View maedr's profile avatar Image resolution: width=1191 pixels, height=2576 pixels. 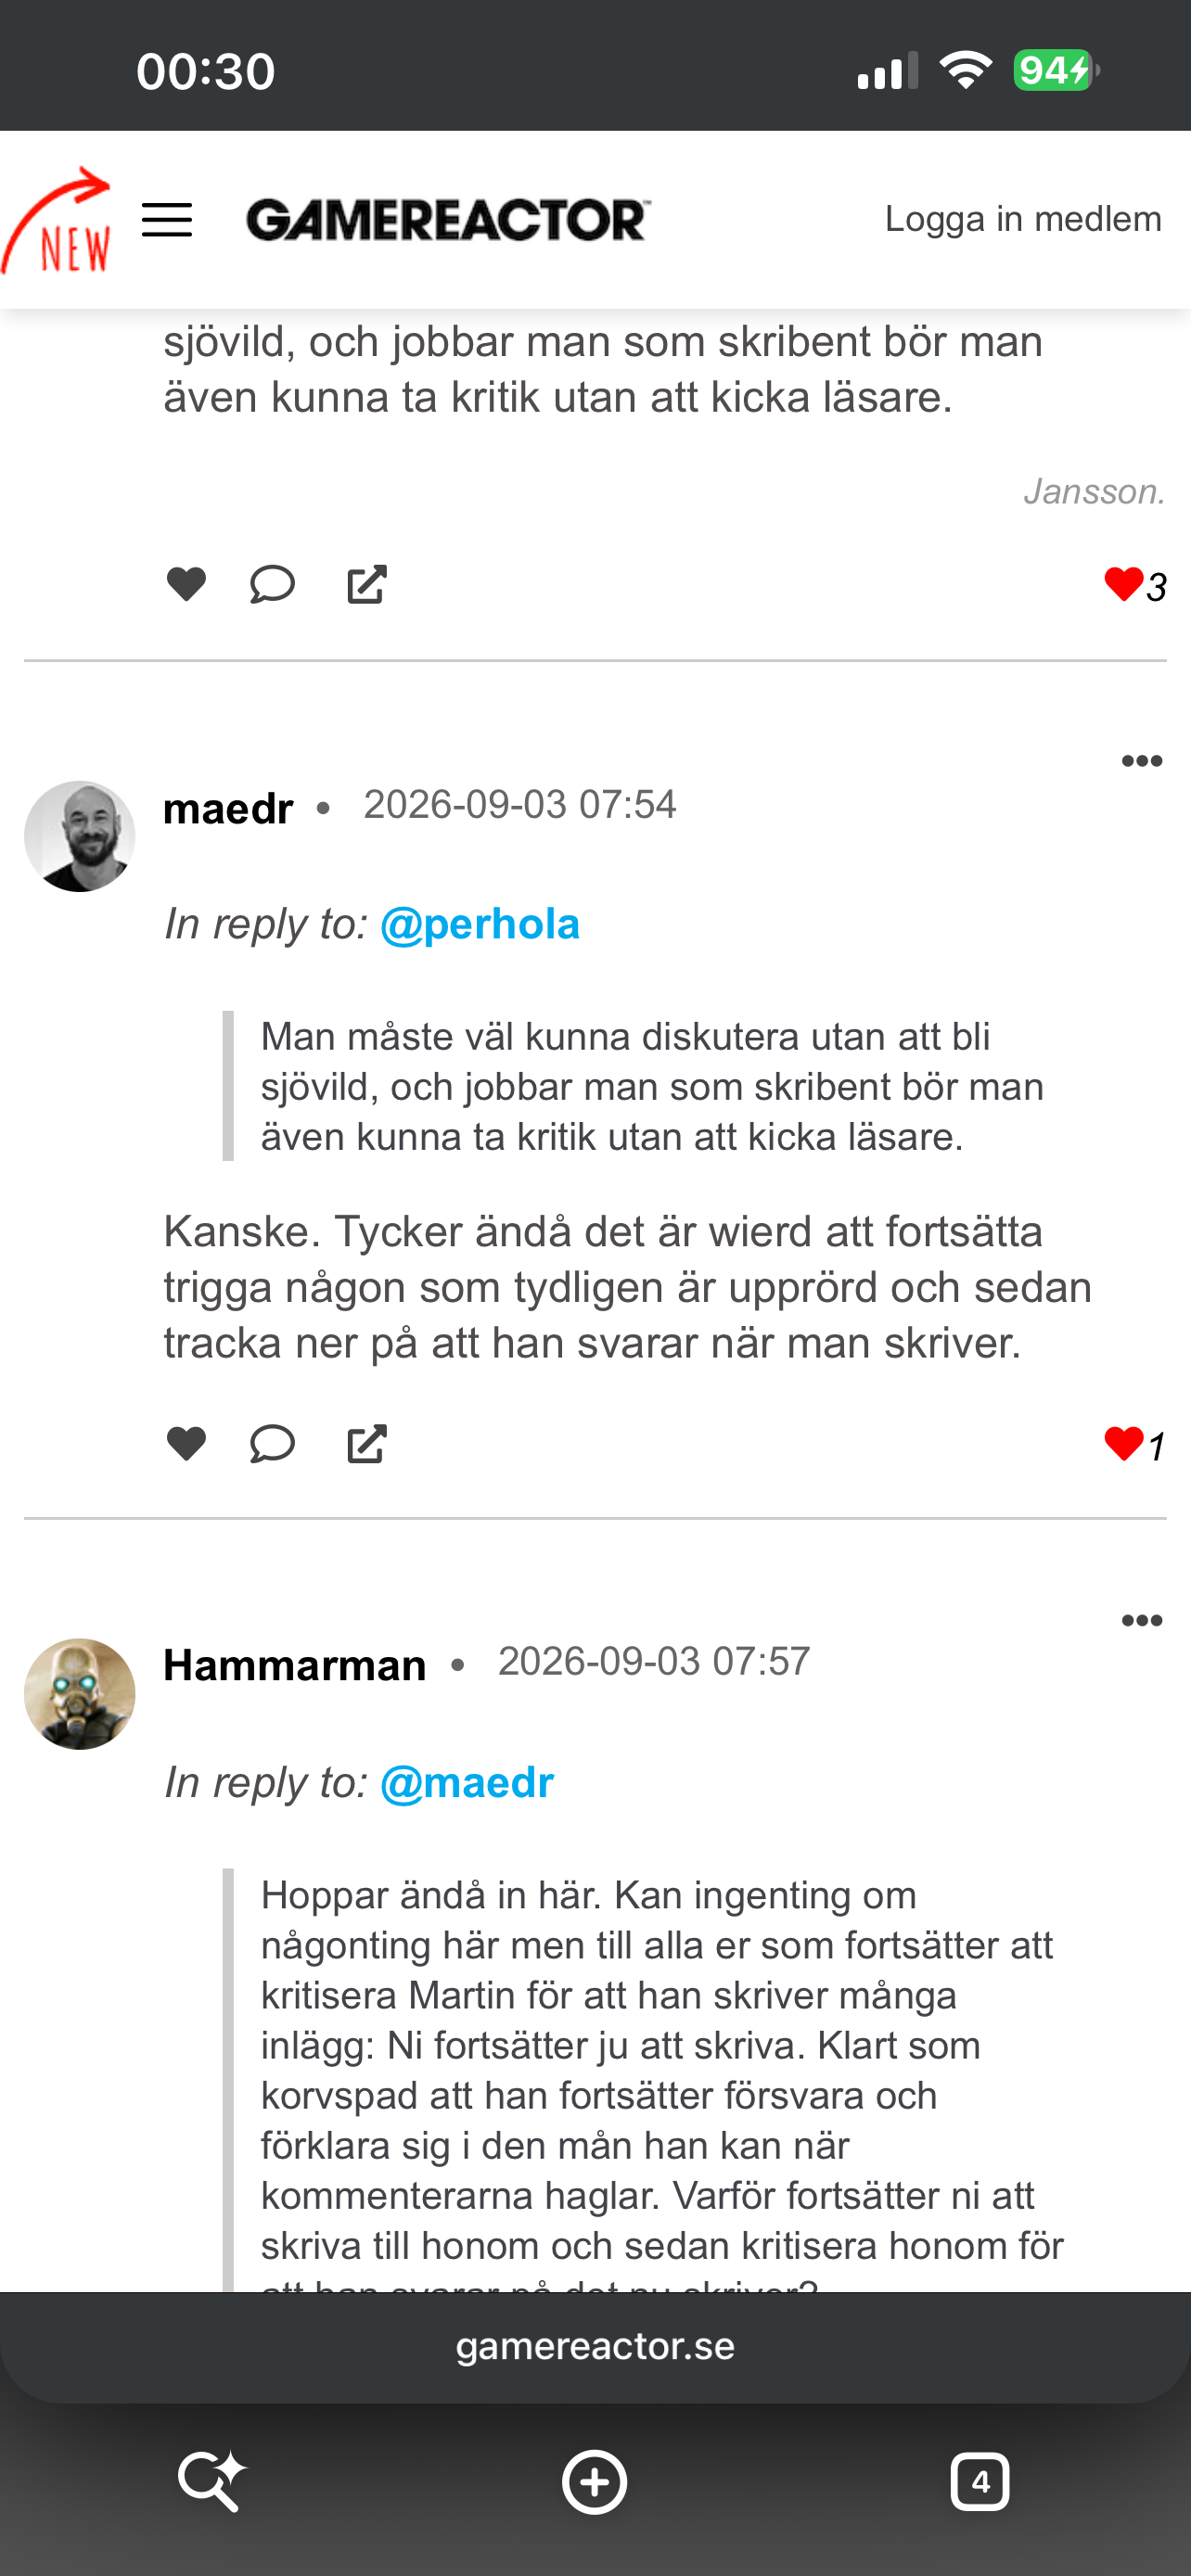[80, 836]
